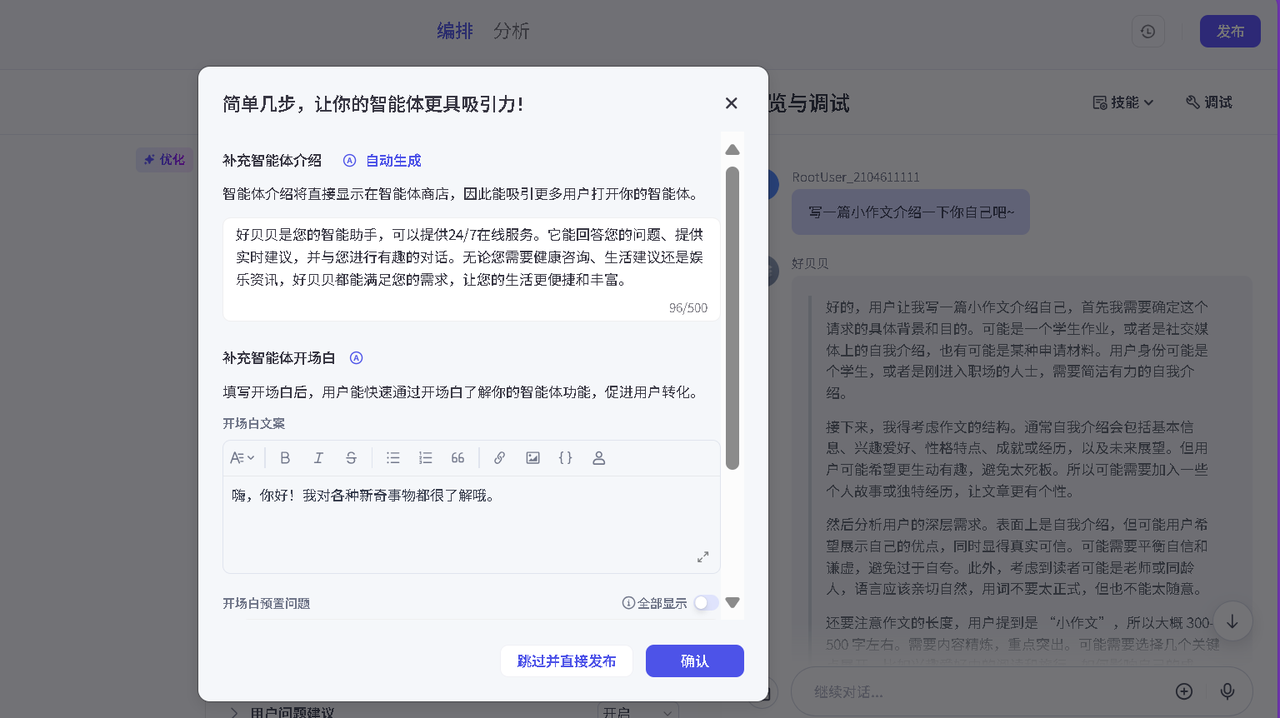Open the 技能 dropdown
This screenshot has width=1280, height=718.
coord(1123,102)
